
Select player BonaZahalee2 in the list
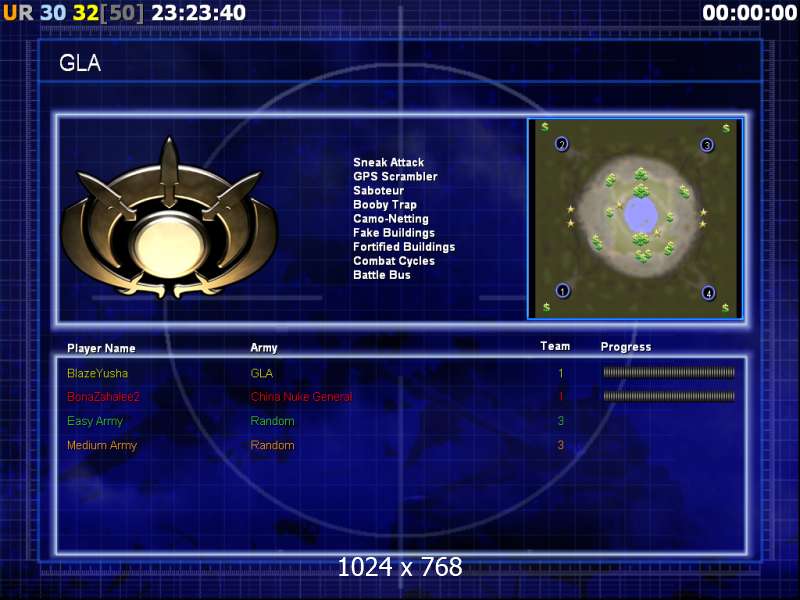pyautogui.click(x=103, y=397)
